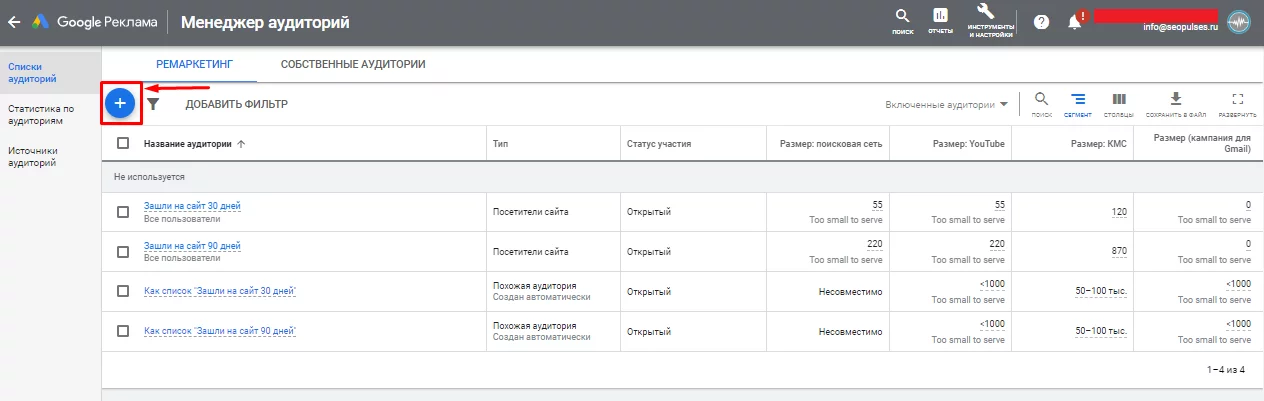
Task: Toggle the select-all header checkbox
Action: tap(123, 143)
